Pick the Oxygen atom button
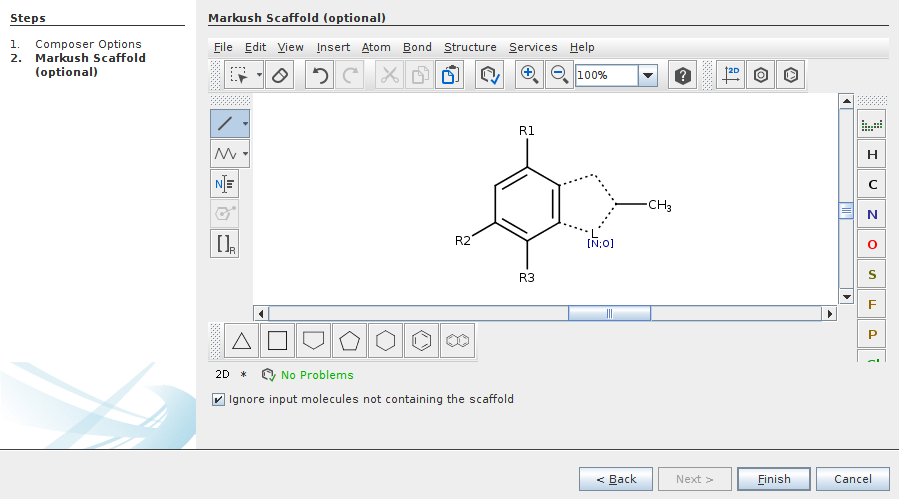This screenshot has height=499, width=899. pyautogui.click(x=872, y=245)
